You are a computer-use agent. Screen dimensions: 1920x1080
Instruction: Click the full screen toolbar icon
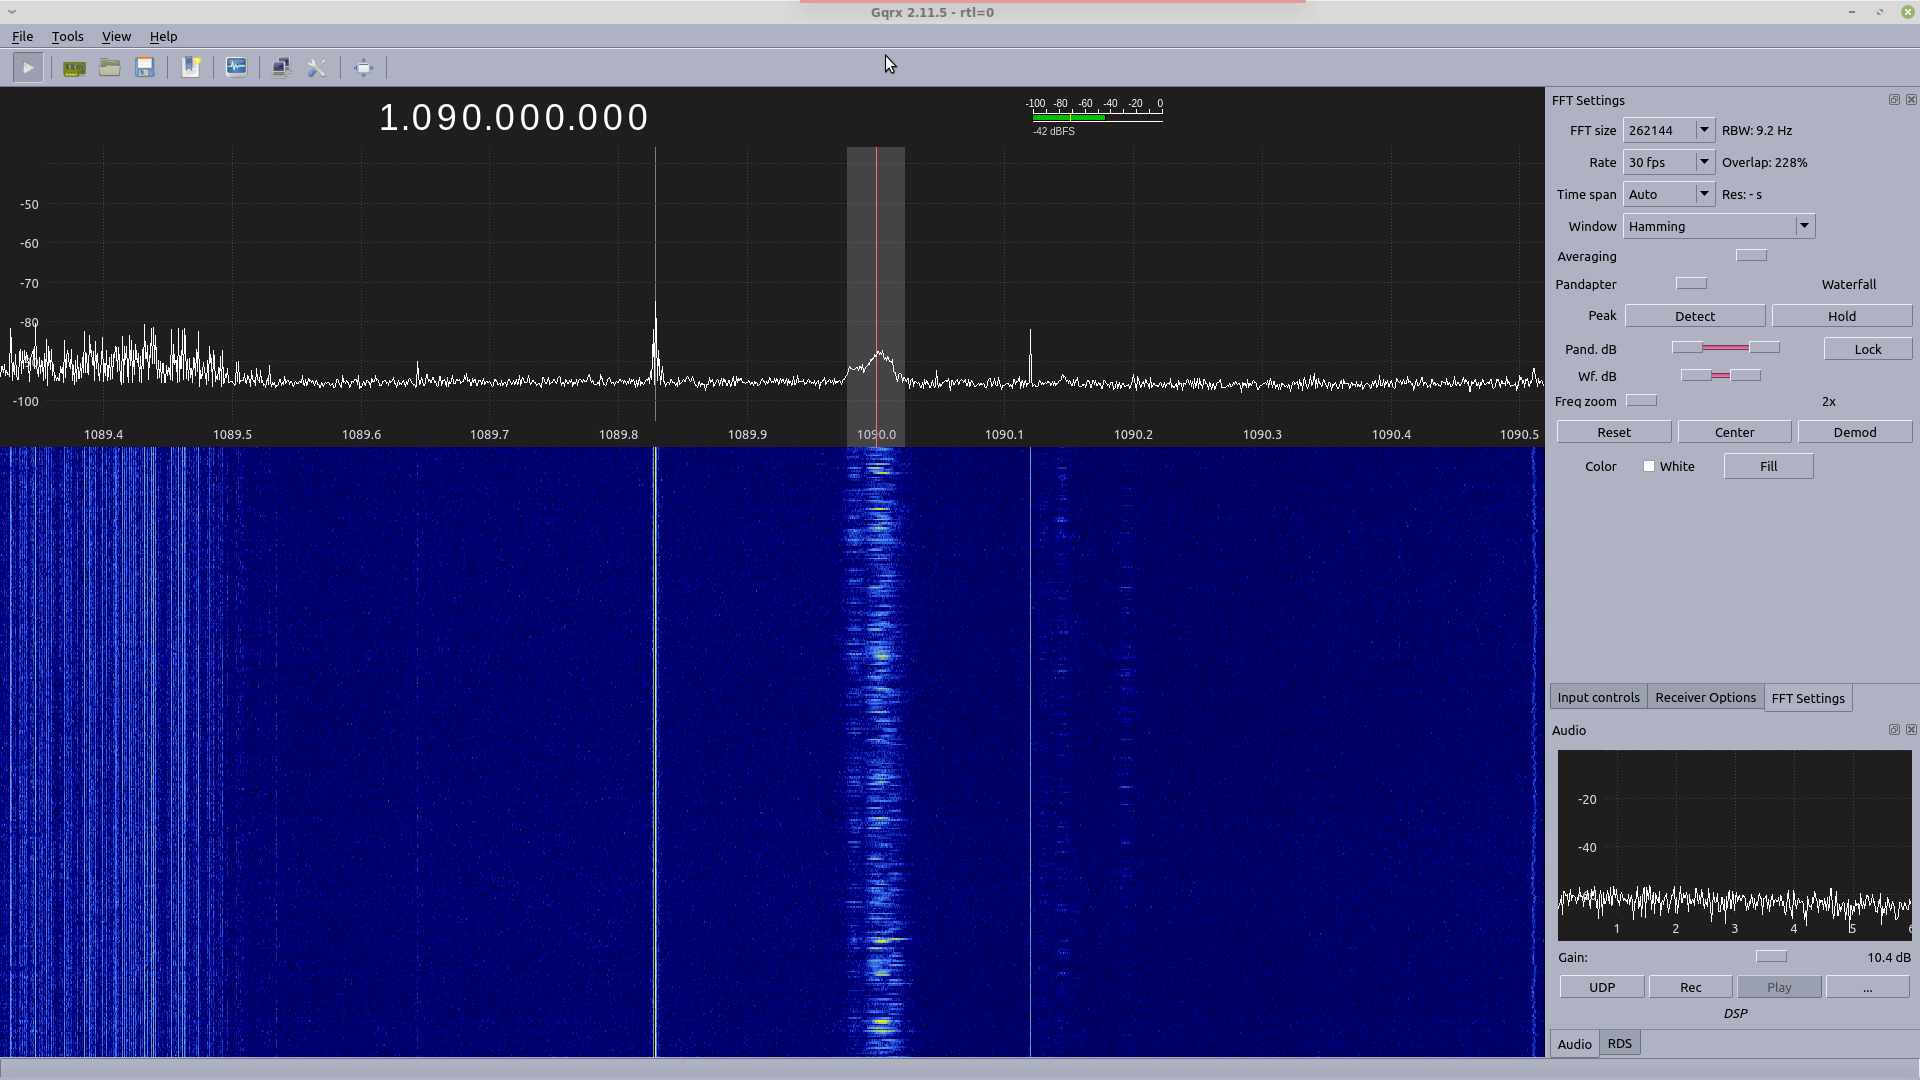point(363,68)
